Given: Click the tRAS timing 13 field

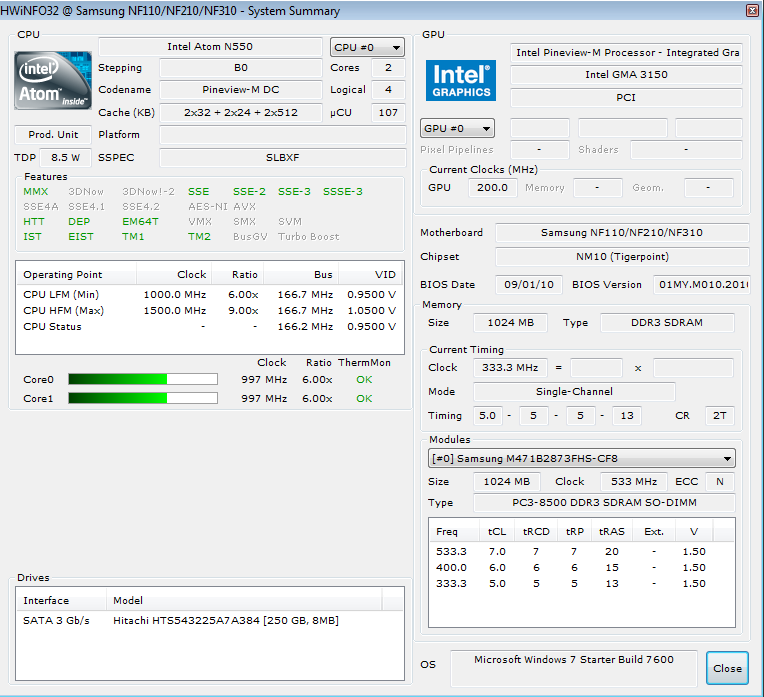Looking at the screenshot, I should [627, 416].
